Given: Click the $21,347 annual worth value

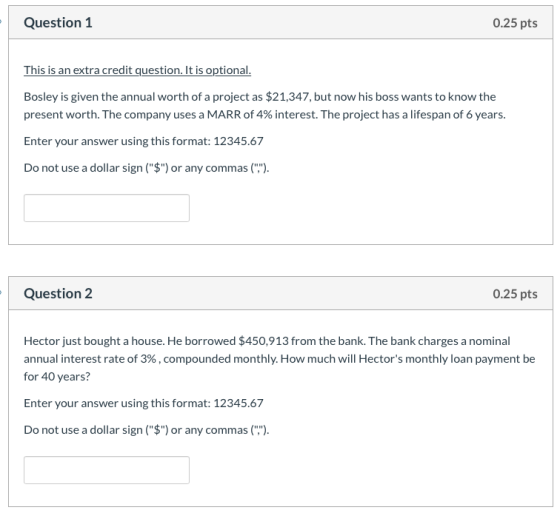Looking at the screenshot, I should click(288, 97).
